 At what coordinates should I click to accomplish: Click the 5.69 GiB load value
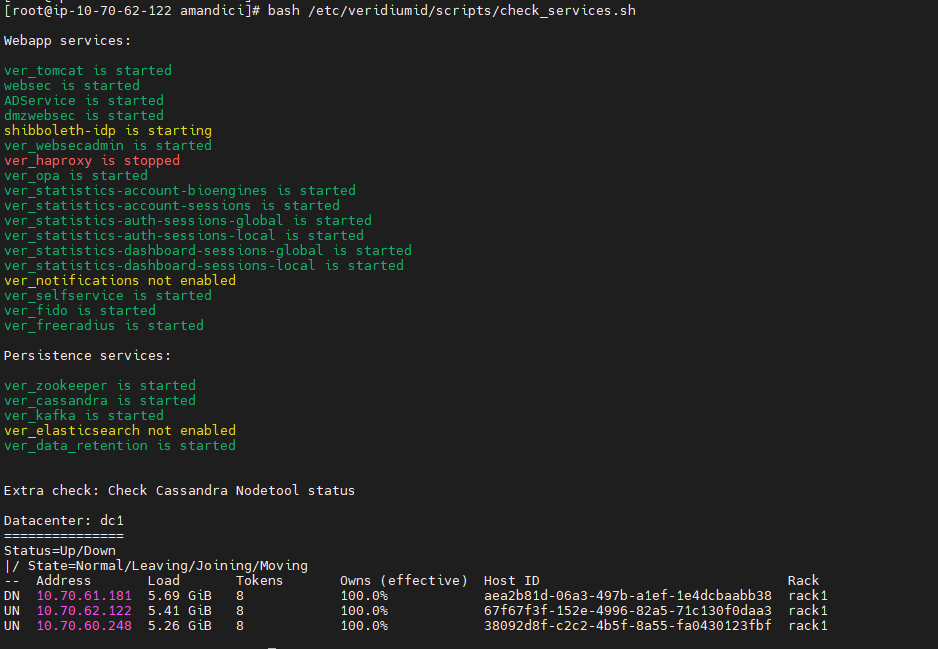tap(180, 596)
